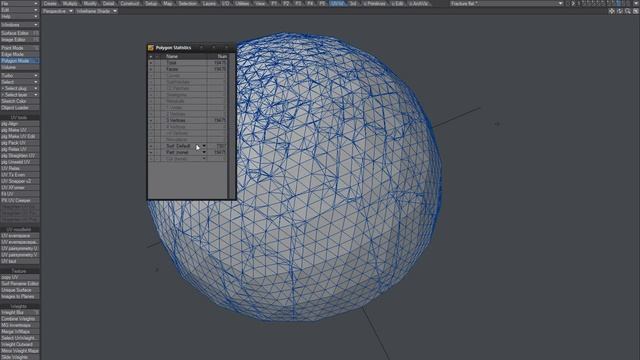Open the Surf Rename Editor
The height and width of the screenshot is (360, 640).
pos(20,284)
